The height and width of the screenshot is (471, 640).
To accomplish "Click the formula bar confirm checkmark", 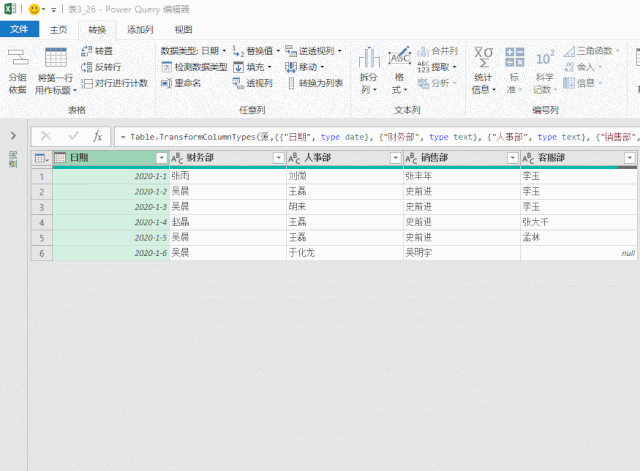I will pos(73,136).
